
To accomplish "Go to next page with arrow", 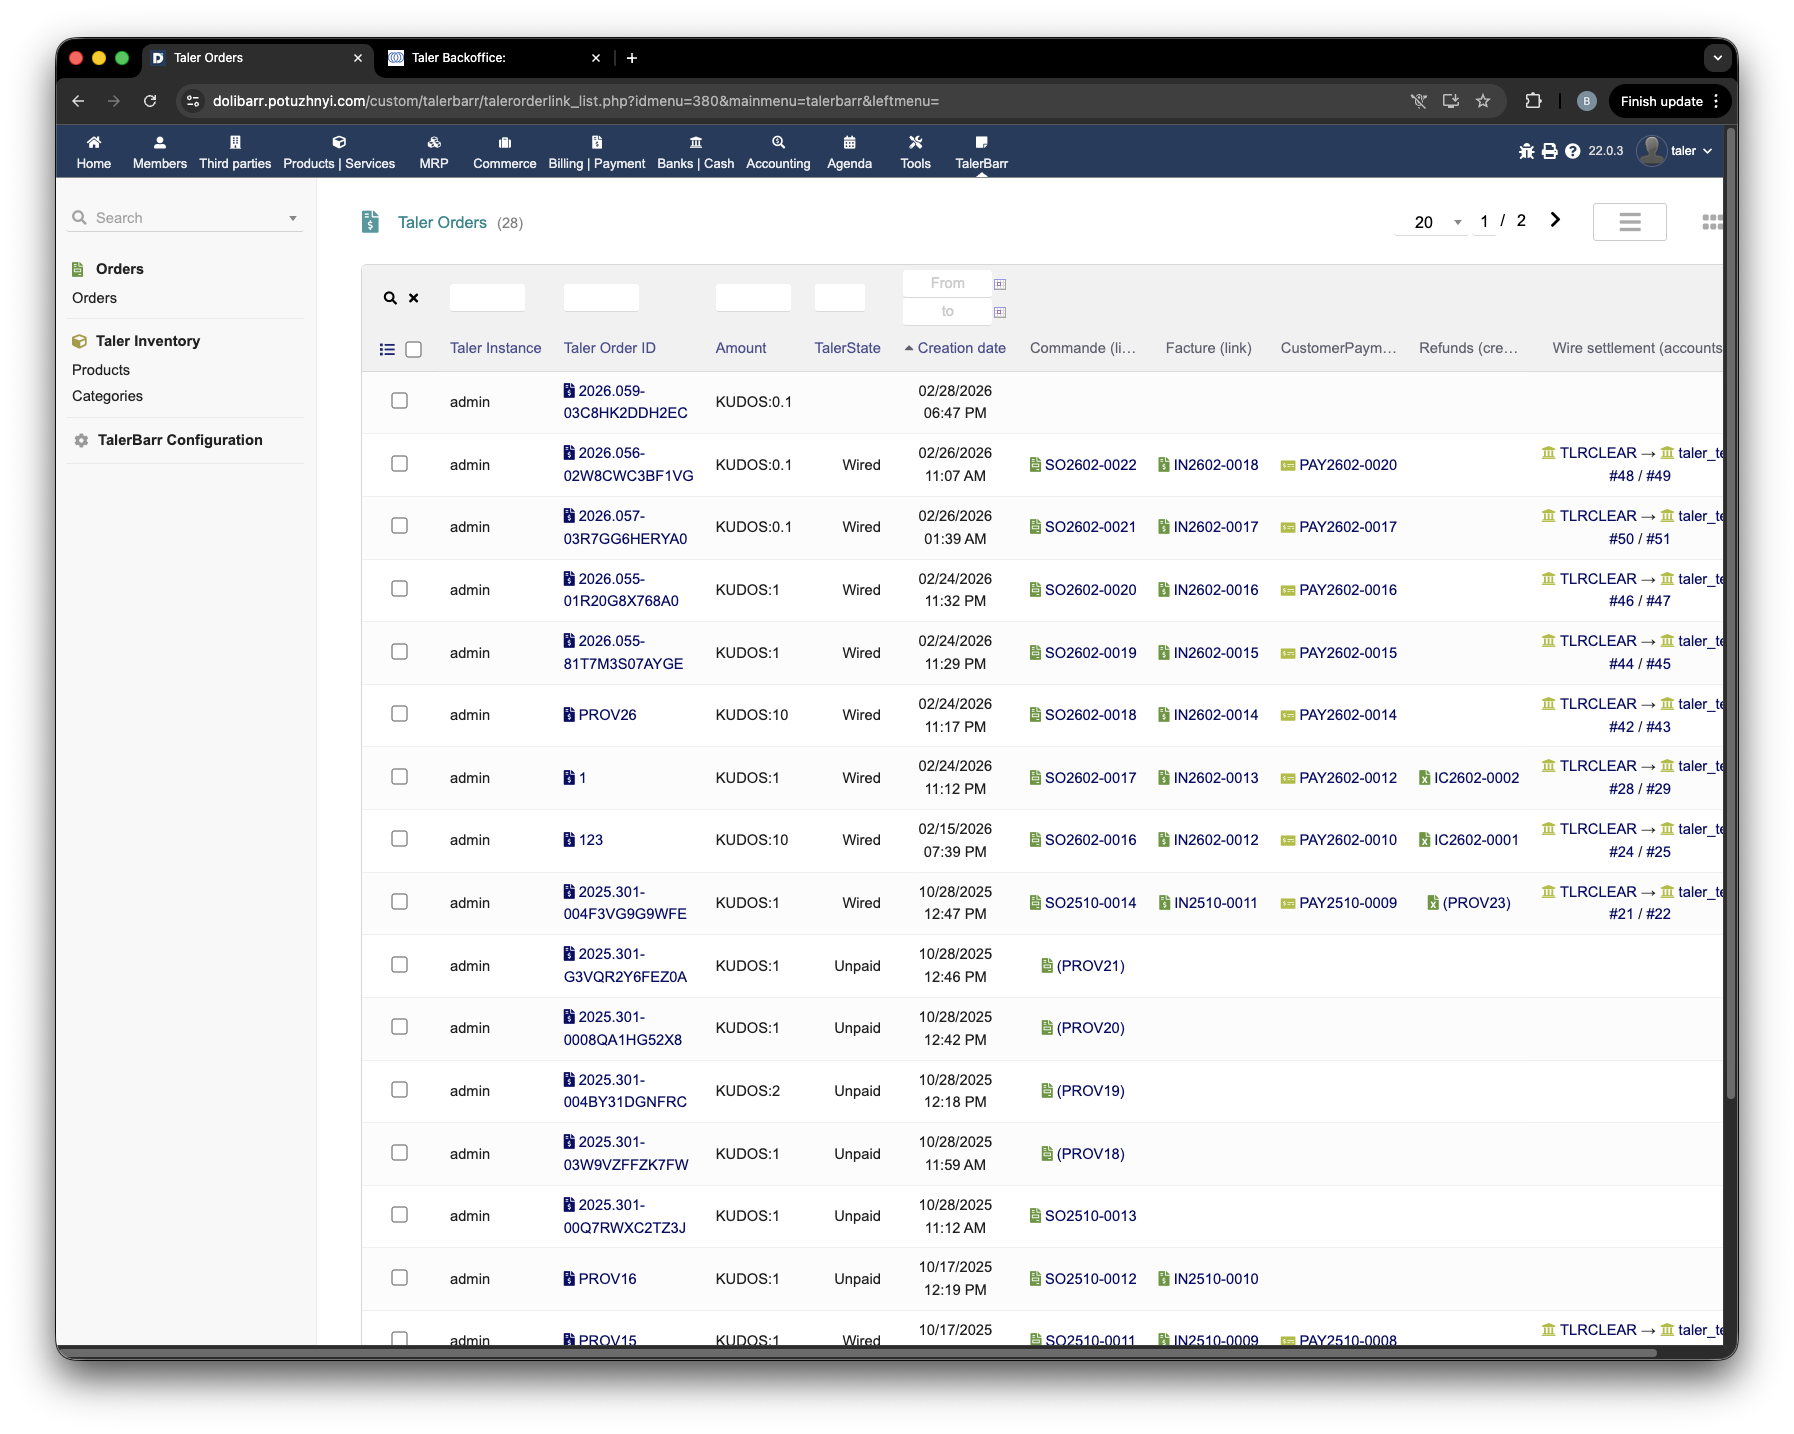I will coord(1555,220).
